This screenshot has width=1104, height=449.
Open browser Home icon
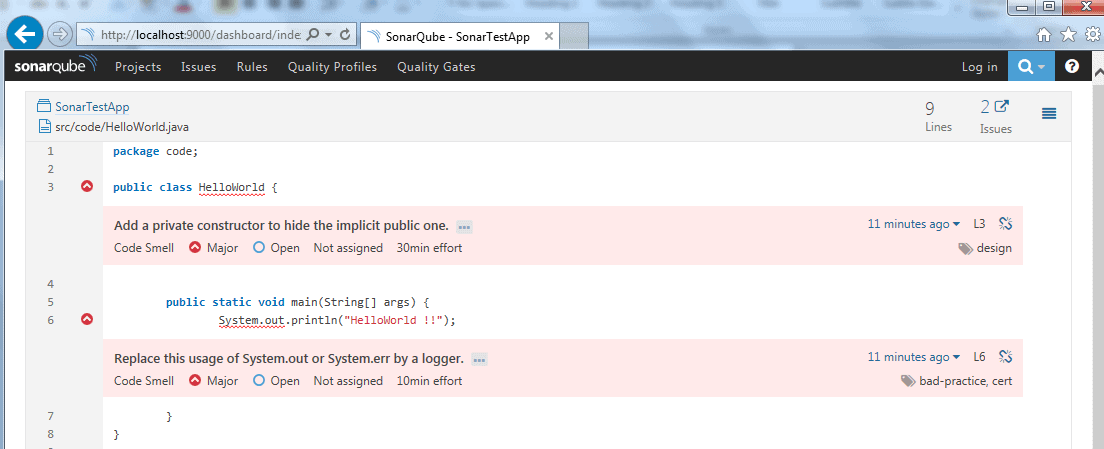[x=1045, y=34]
